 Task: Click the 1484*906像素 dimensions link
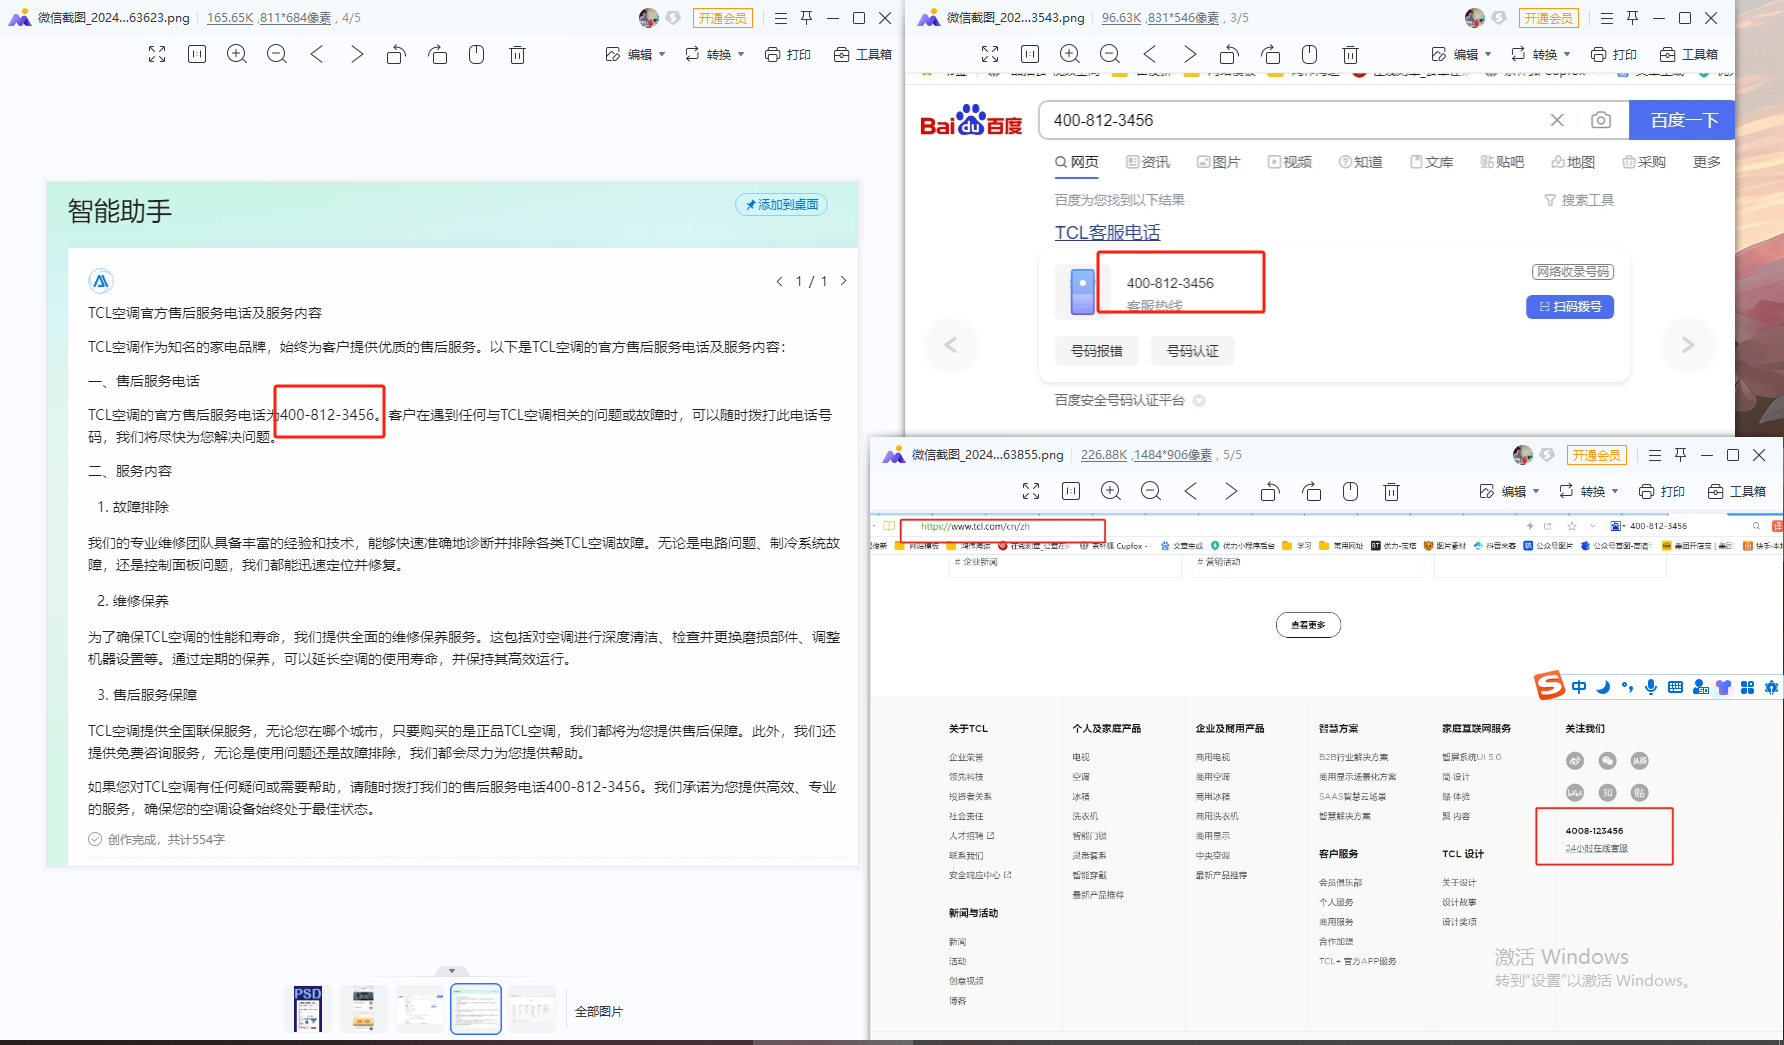1173,455
